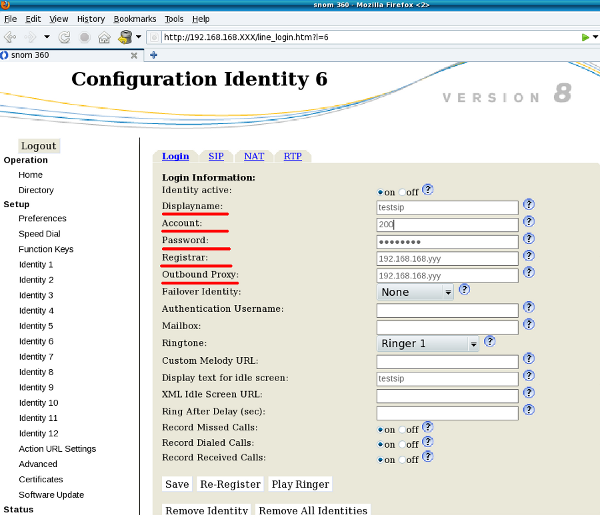Open help icon for Record Missed Calls
Image resolution: width=600 pixels, height=519 pixels.
[428, 426]
